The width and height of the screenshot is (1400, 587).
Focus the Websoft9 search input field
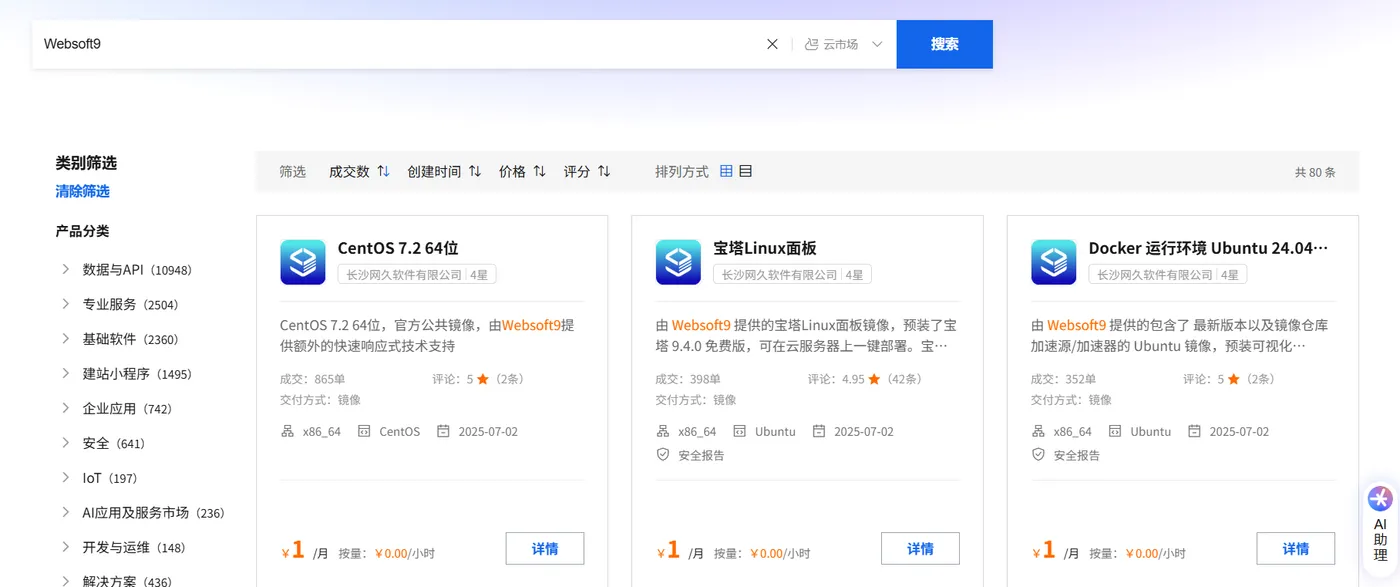(398, 44)
